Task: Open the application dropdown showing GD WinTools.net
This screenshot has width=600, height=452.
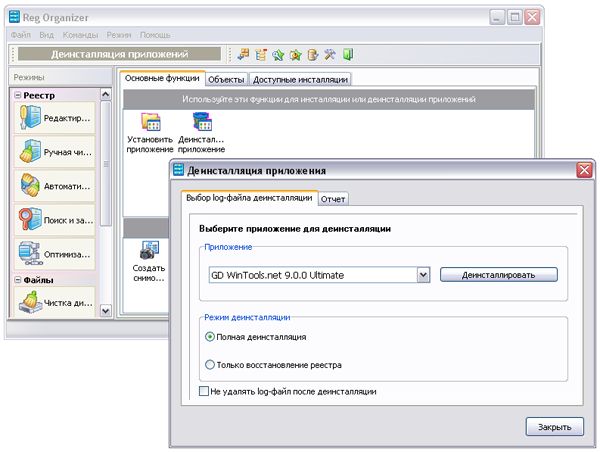Action: [423, 275]
